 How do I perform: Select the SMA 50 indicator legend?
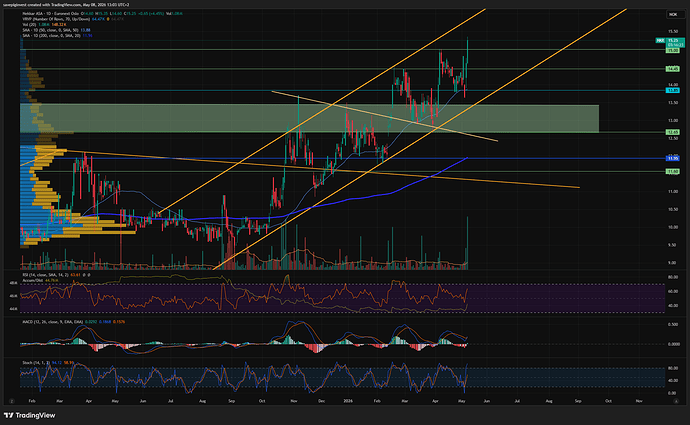coord(50,30)
